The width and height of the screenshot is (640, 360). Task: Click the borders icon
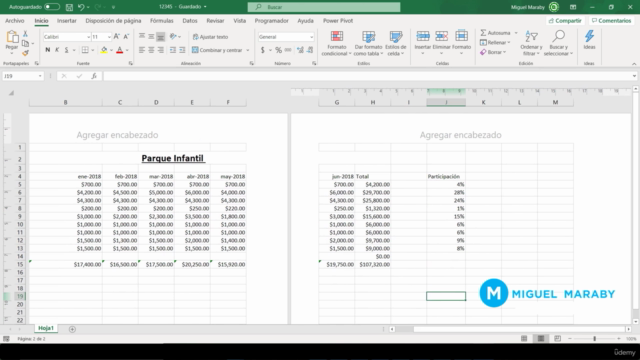(85, 50)
